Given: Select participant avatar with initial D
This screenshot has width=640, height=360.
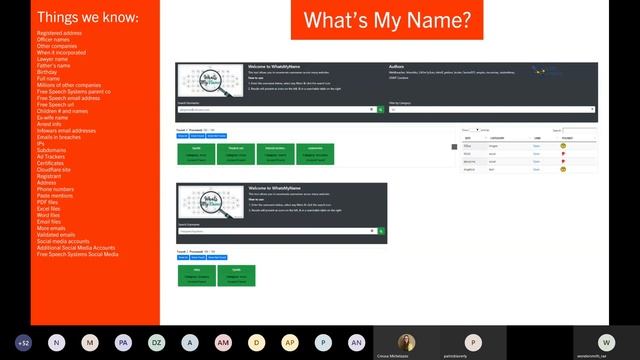Looking at the screenshot, I should point(256,343).
